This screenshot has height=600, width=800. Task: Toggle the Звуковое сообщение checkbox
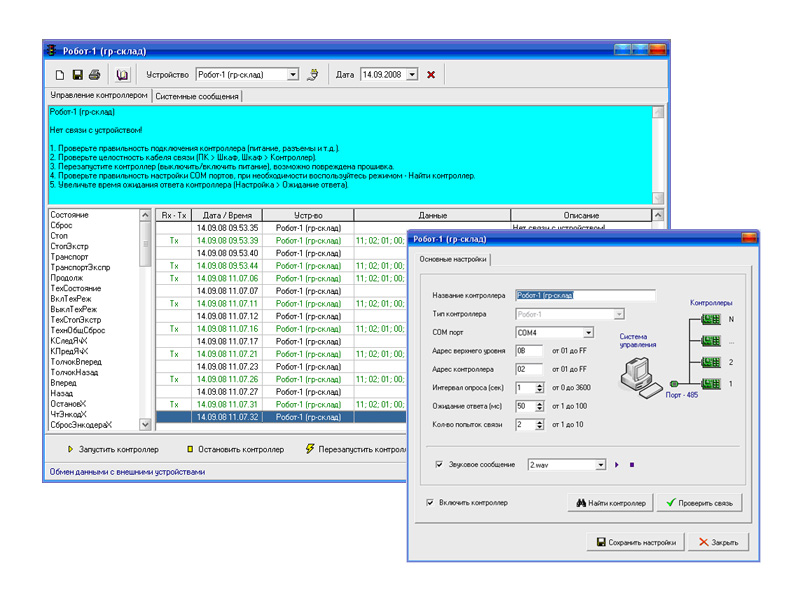440,465
